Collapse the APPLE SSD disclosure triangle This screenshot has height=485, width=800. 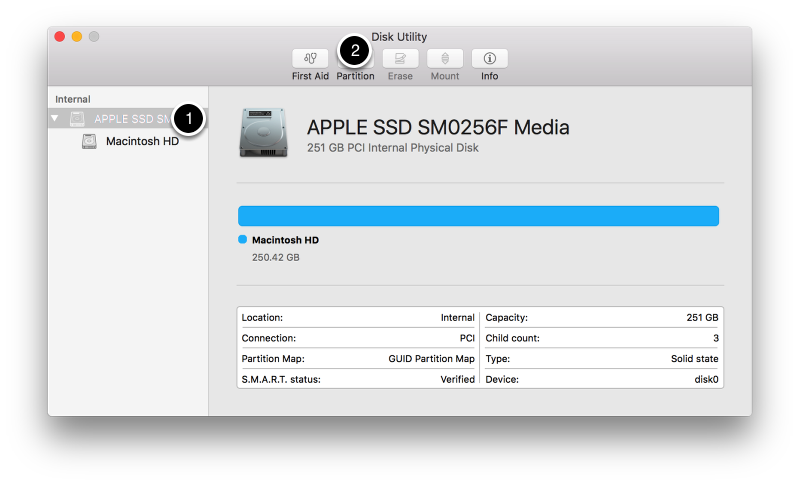[56, 119]
